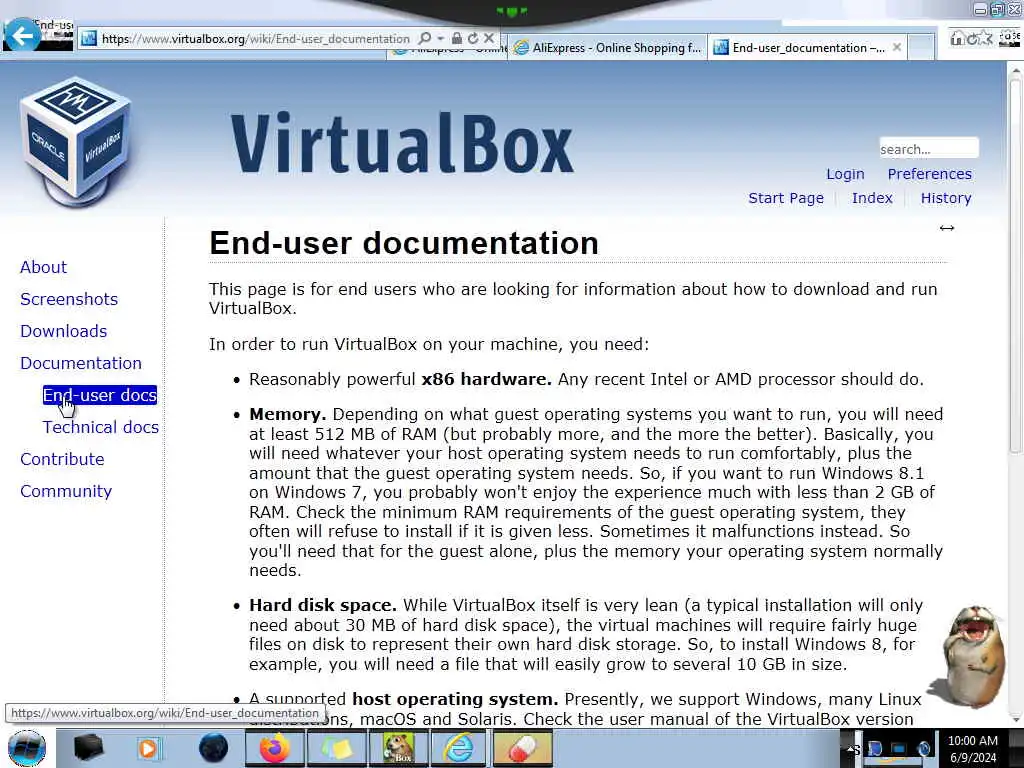Click the Box dog game taskbar icon
1024x768 pixels.
[398, 748]
